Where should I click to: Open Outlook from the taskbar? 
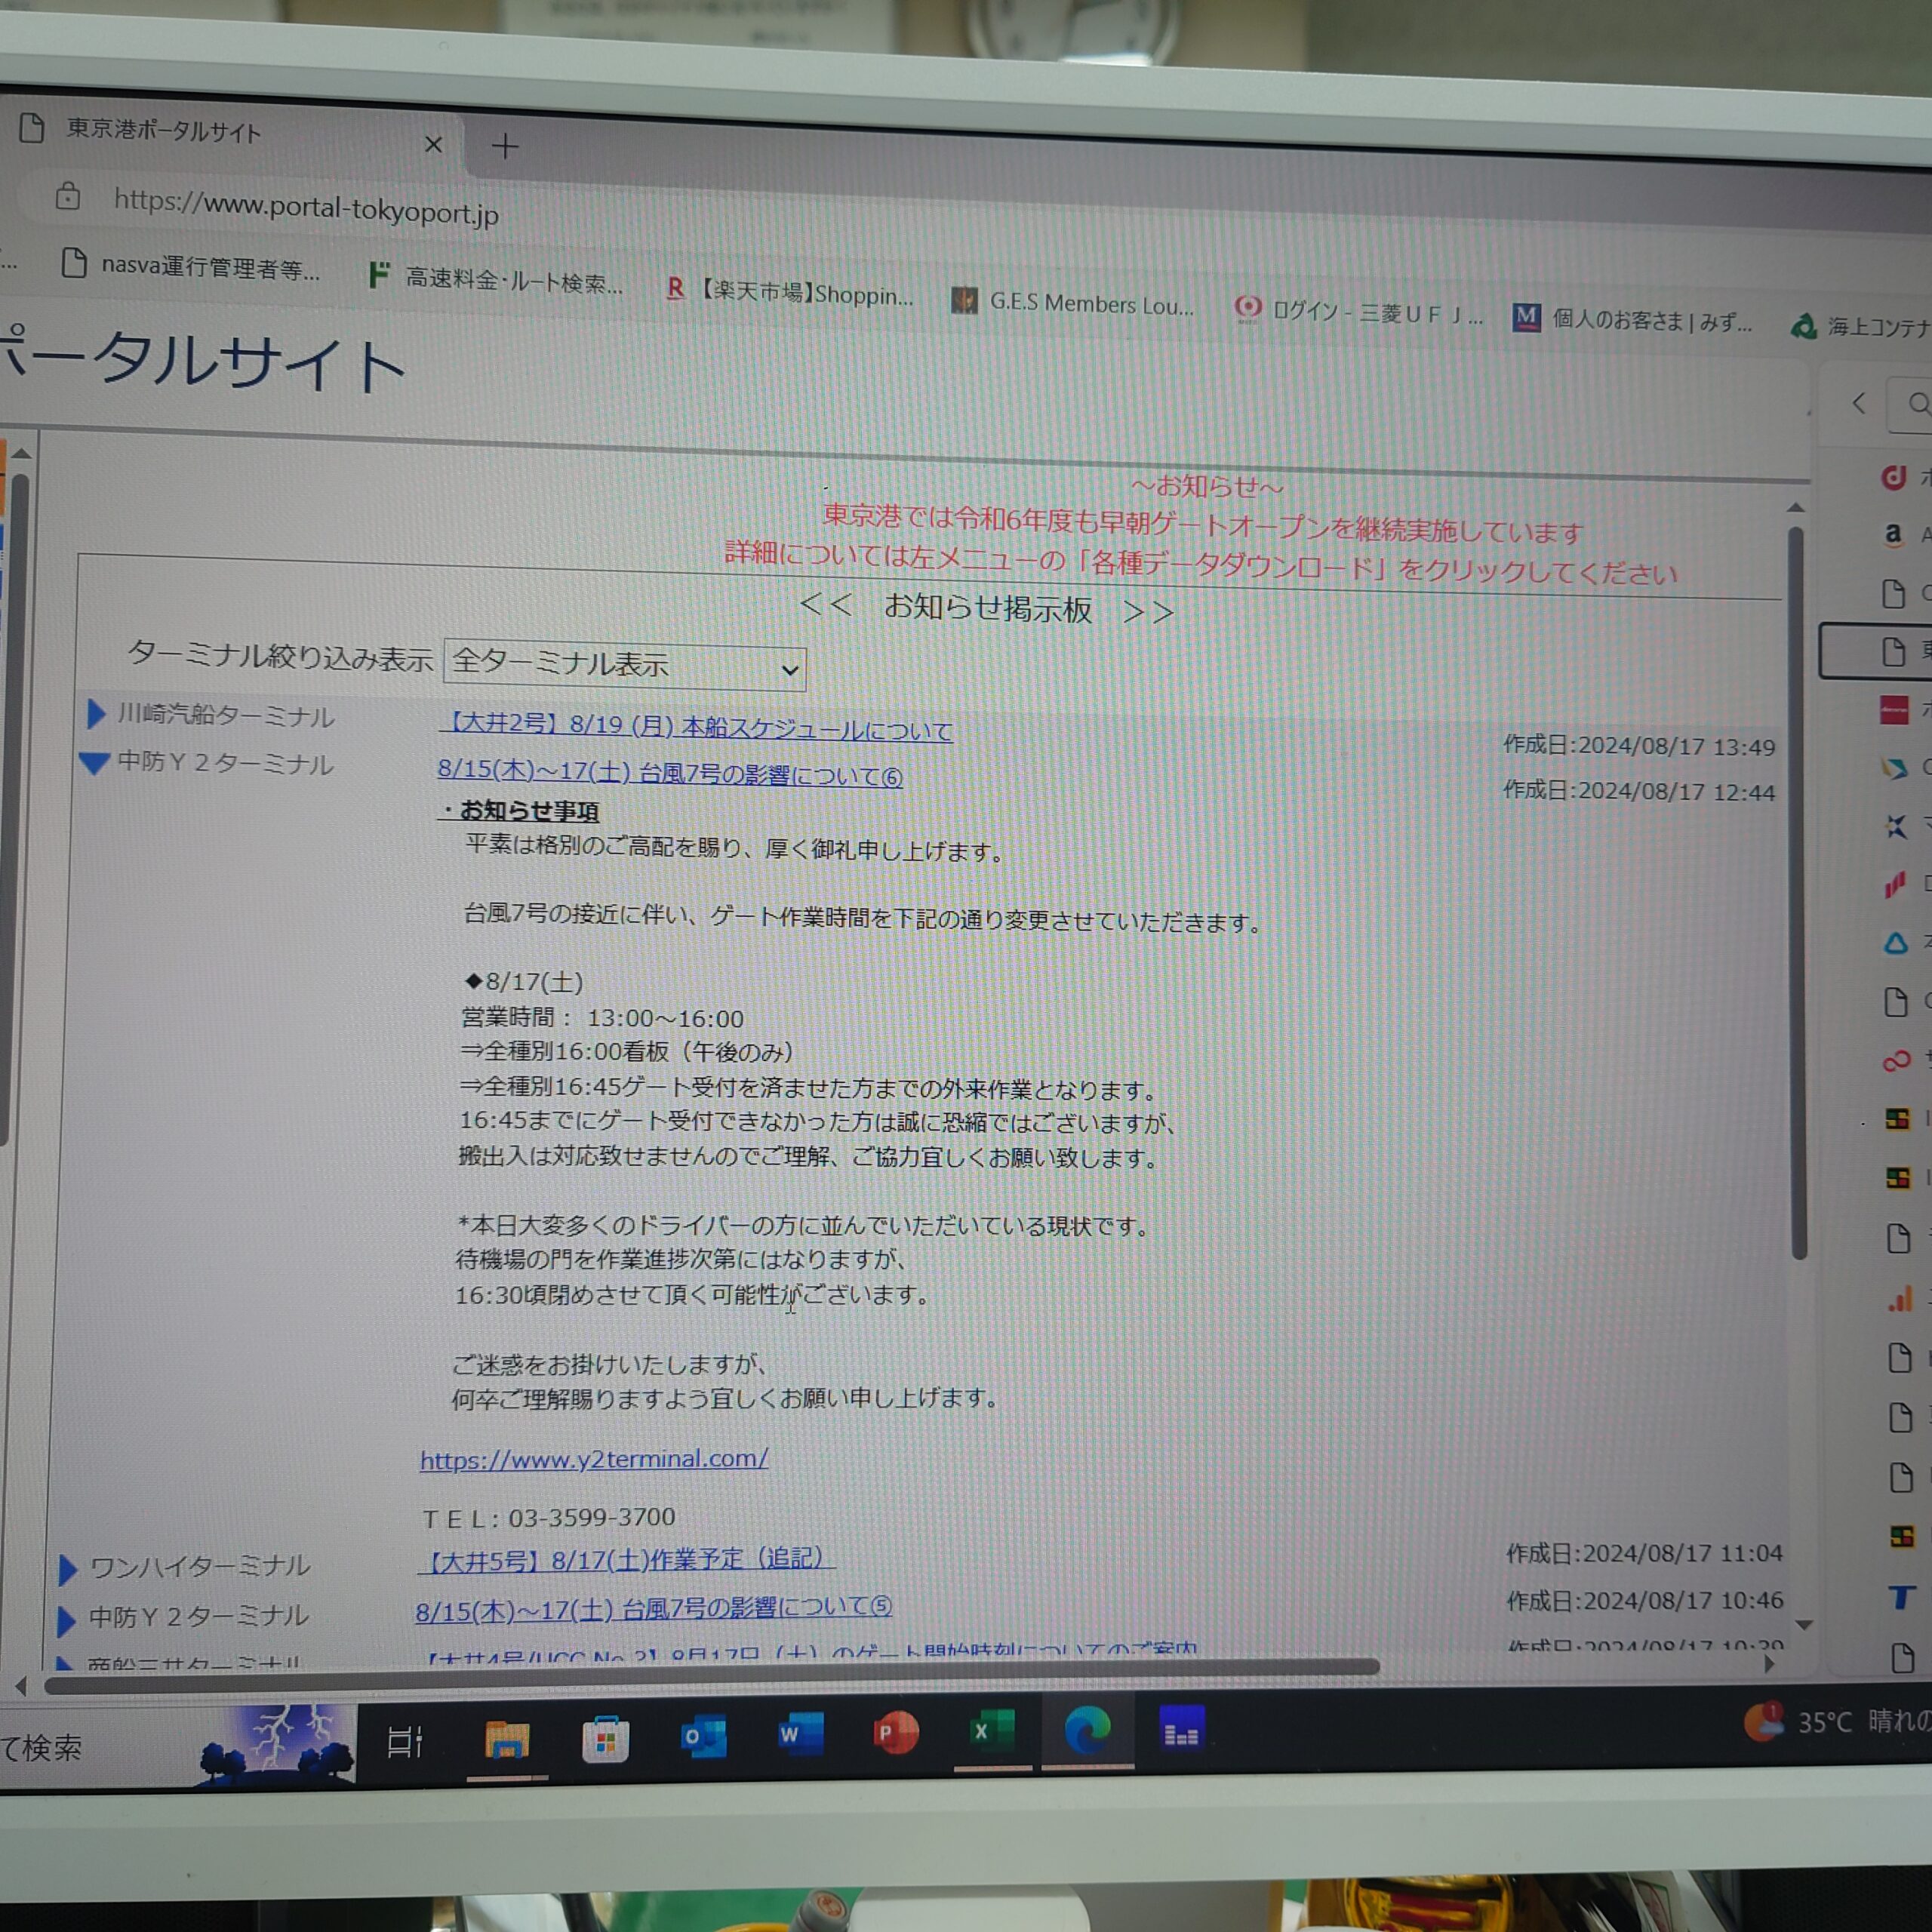[x=702, y=1736]
